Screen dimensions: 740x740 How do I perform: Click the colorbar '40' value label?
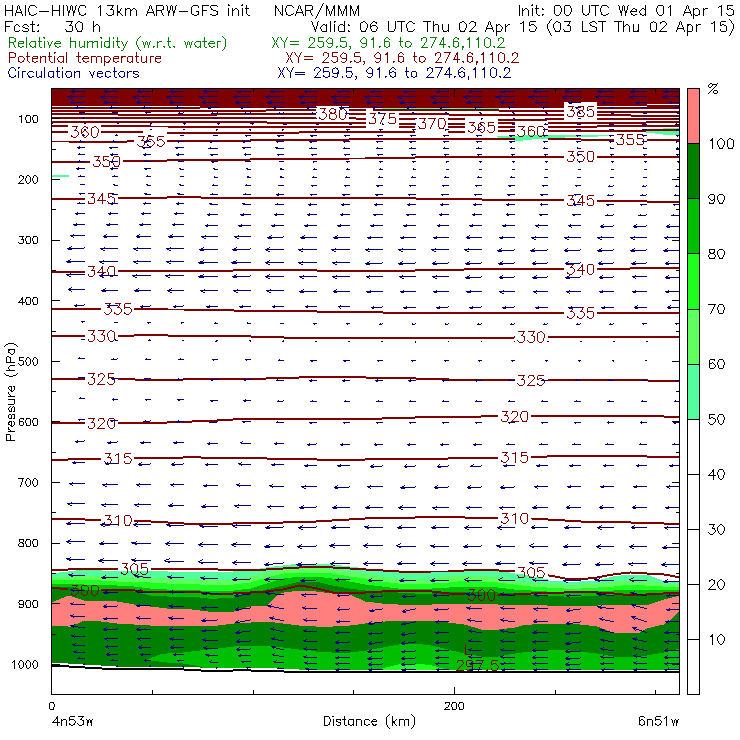pos(716,475)
